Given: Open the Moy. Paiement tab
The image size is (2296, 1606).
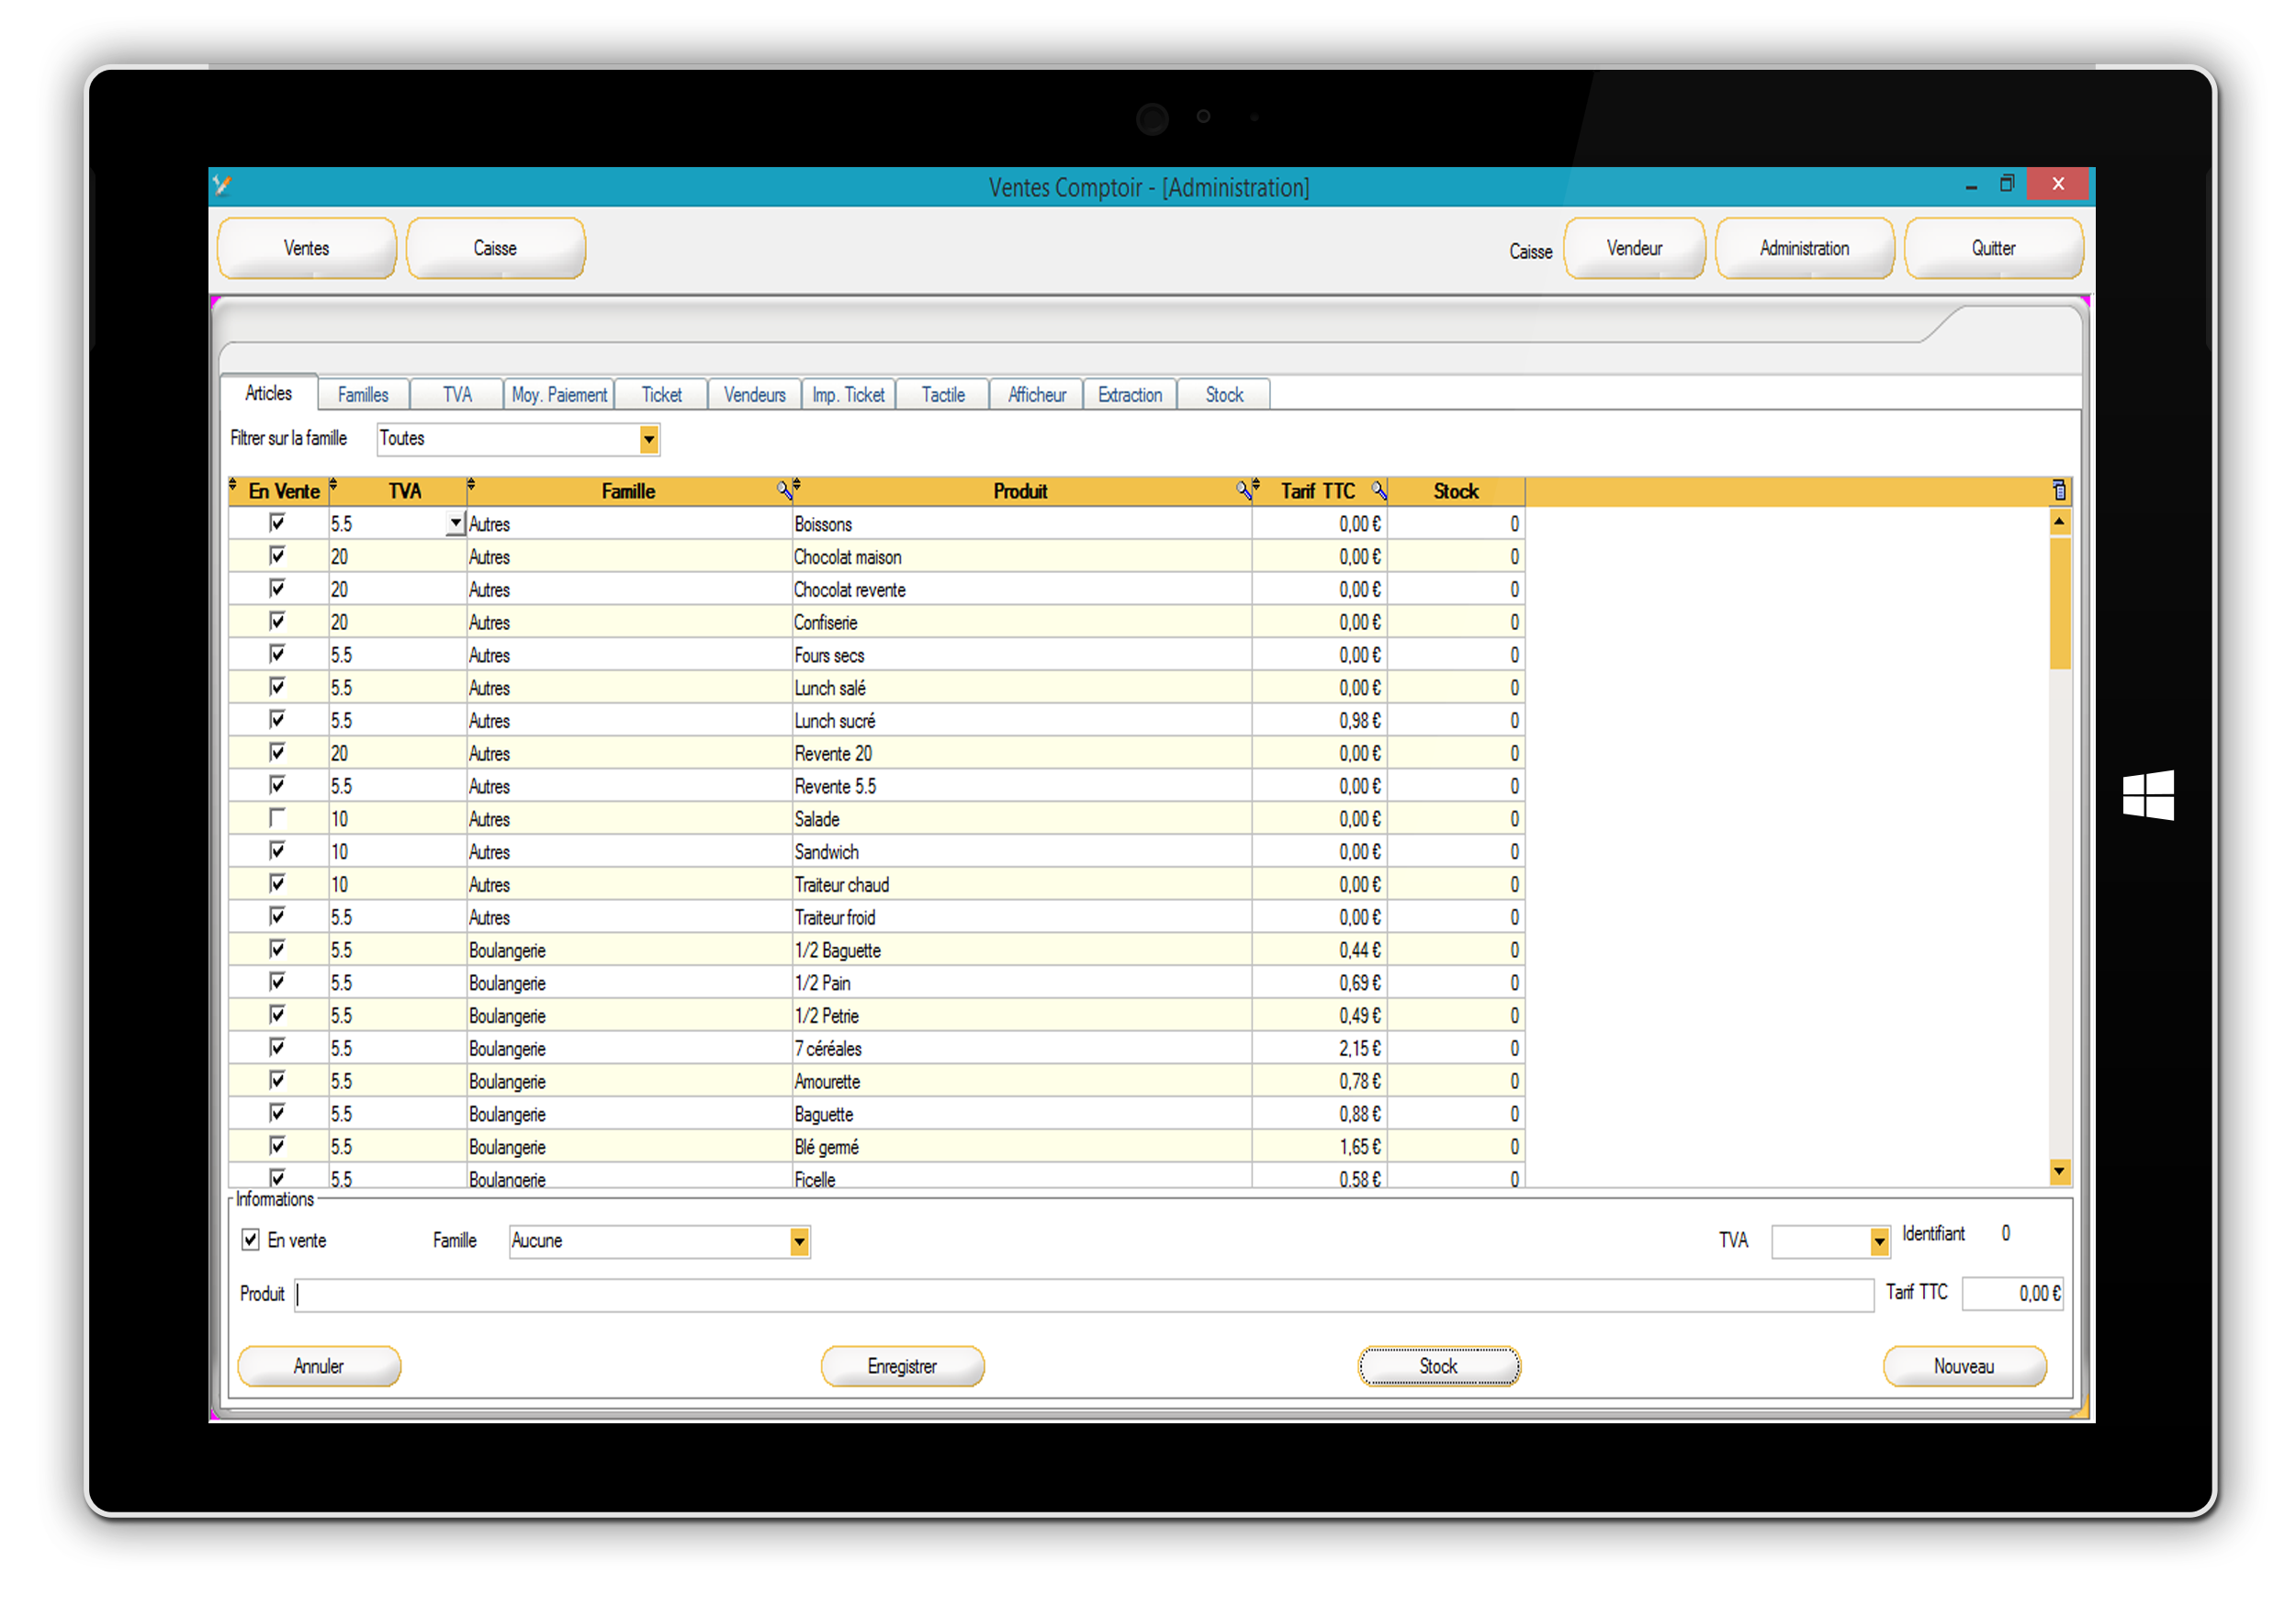Looking at the screenshot, I should click(x=559, y=395).
